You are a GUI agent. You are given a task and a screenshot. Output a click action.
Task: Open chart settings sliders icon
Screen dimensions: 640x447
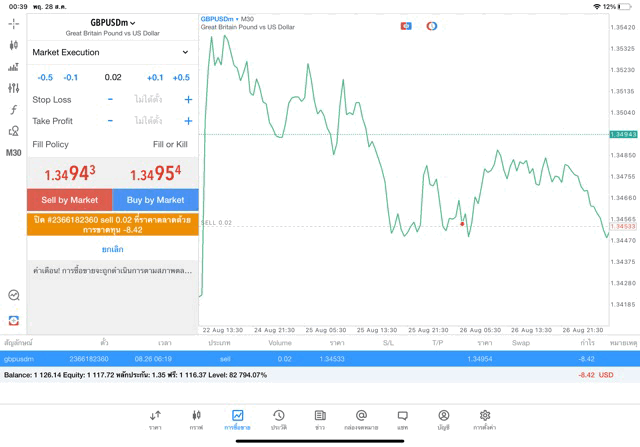pyautogui.click(x=13, y=88)
